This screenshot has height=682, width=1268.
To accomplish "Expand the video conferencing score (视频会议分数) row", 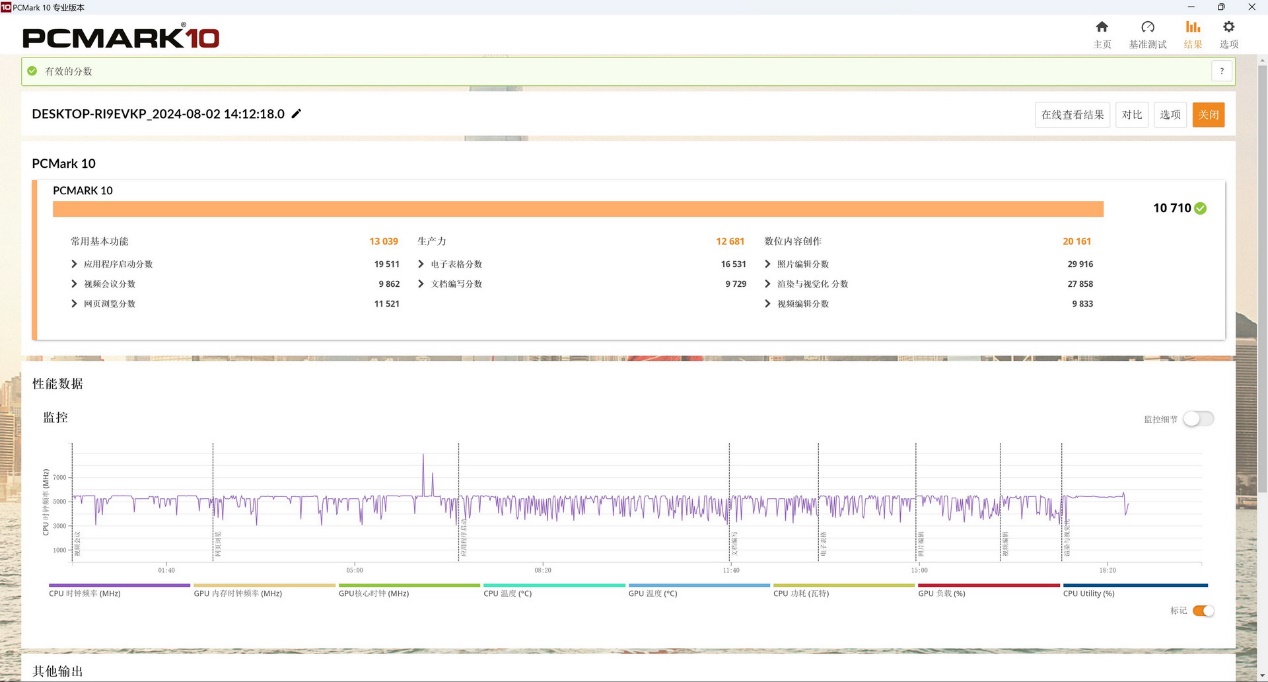I will 75,284.
